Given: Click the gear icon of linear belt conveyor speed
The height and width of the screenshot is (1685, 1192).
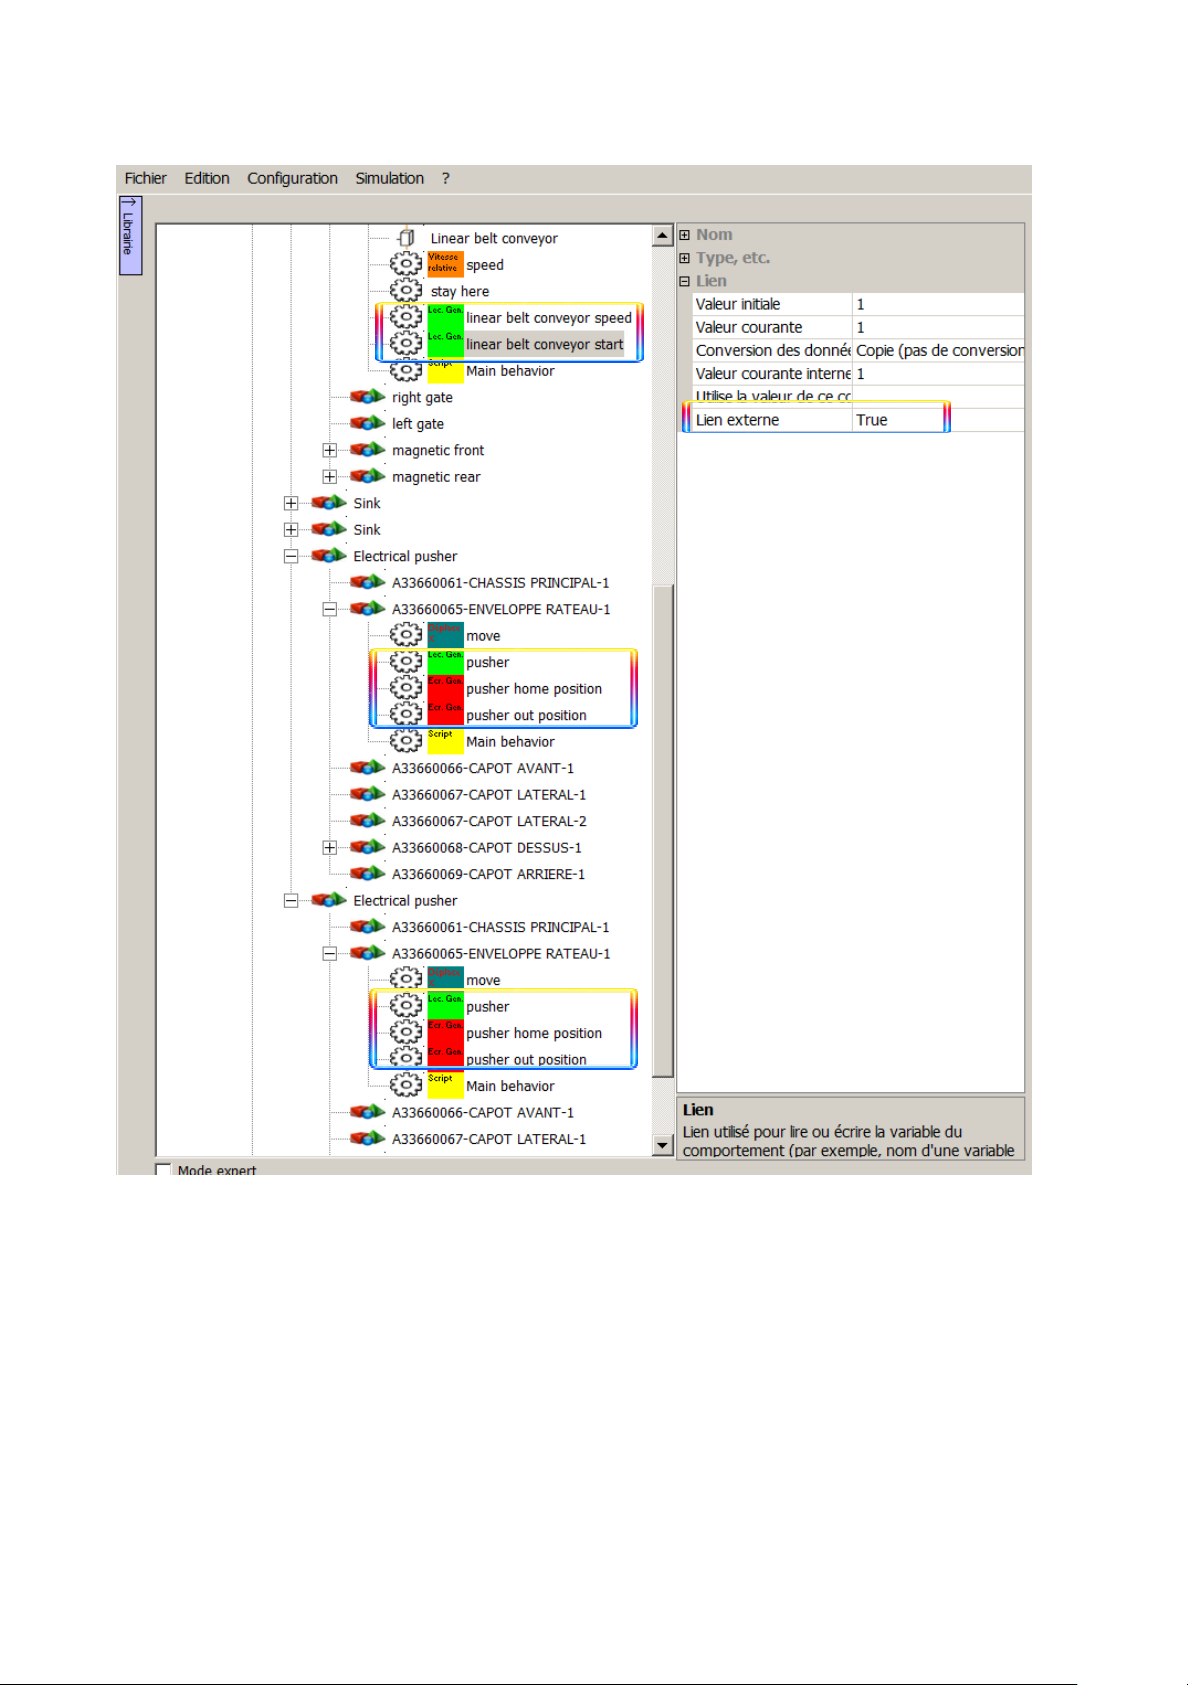Looking at the screenshot, I should pos(406,318).
